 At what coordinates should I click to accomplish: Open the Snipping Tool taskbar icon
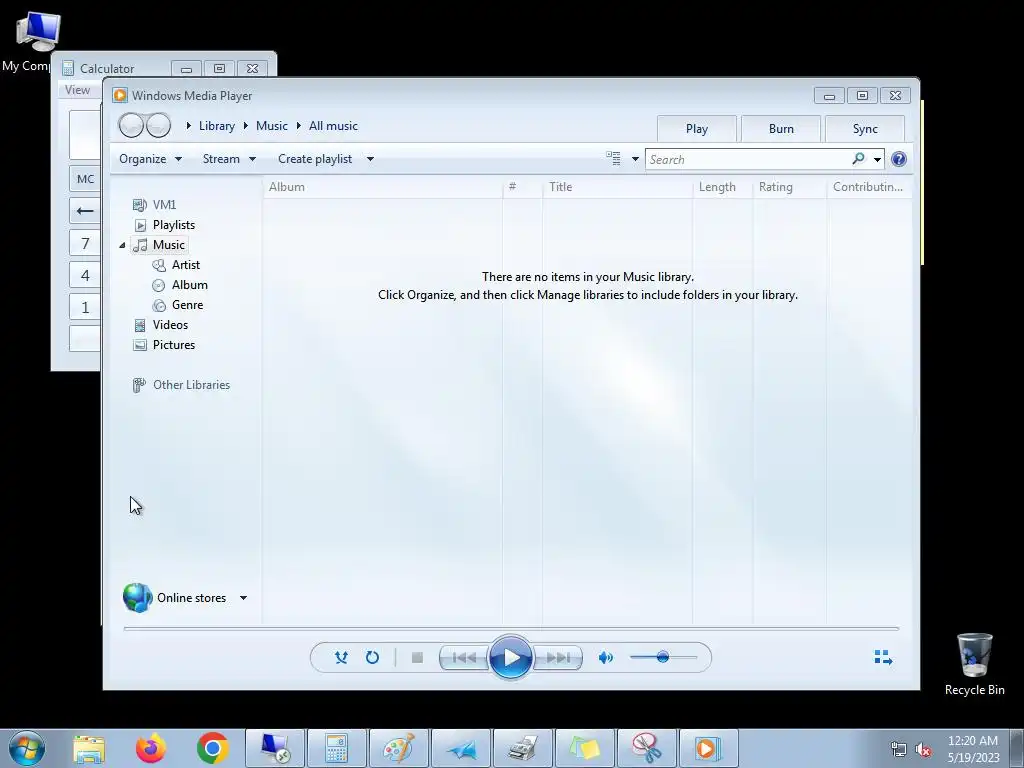[x=647, y=748]
